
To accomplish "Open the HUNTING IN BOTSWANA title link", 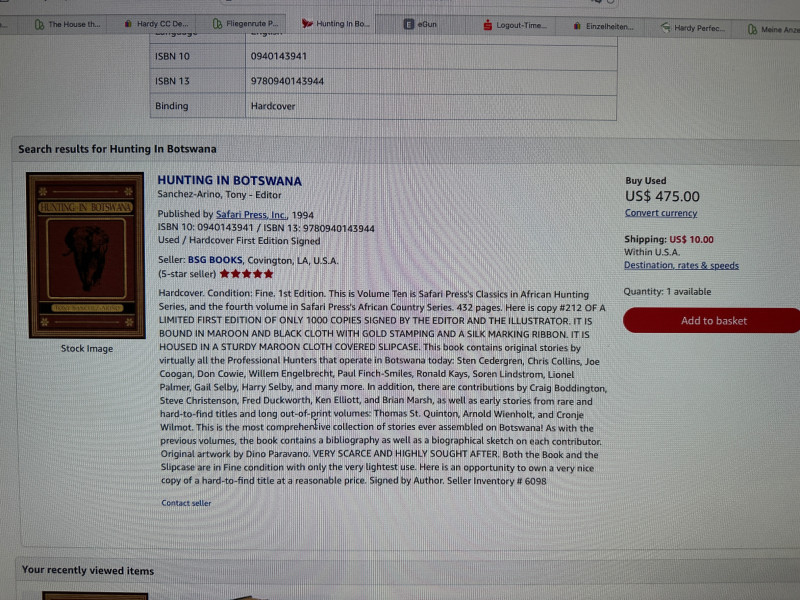I will 229,181.
